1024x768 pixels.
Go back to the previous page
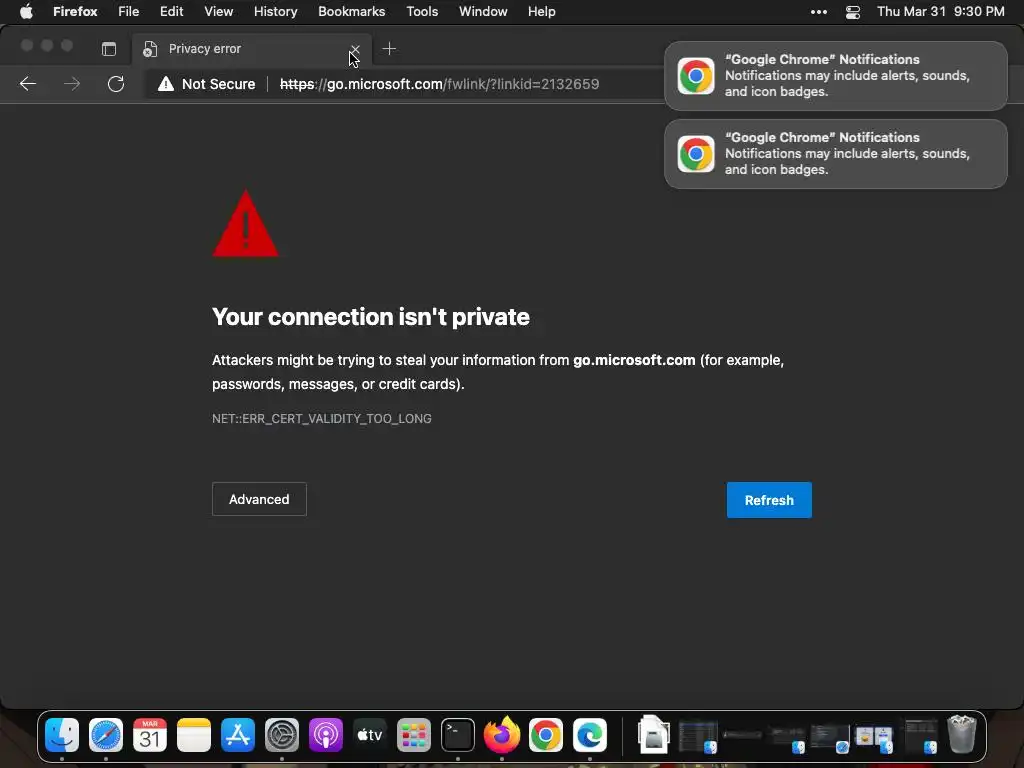point(28,84)
